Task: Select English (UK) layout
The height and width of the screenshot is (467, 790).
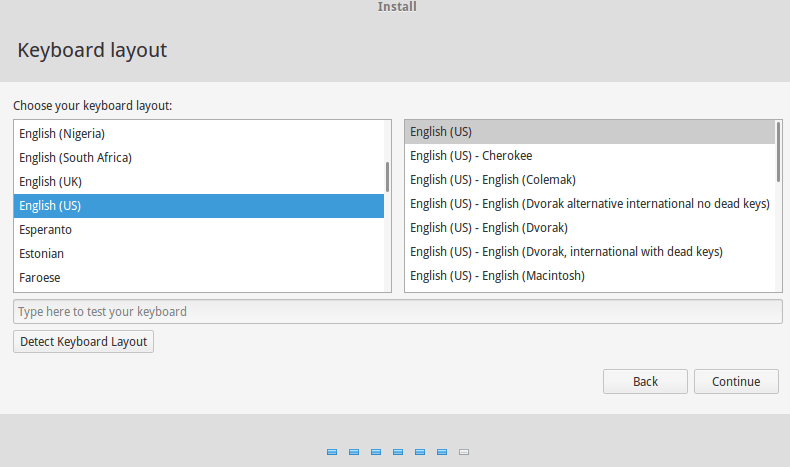Action: click(x=50, y=181)
